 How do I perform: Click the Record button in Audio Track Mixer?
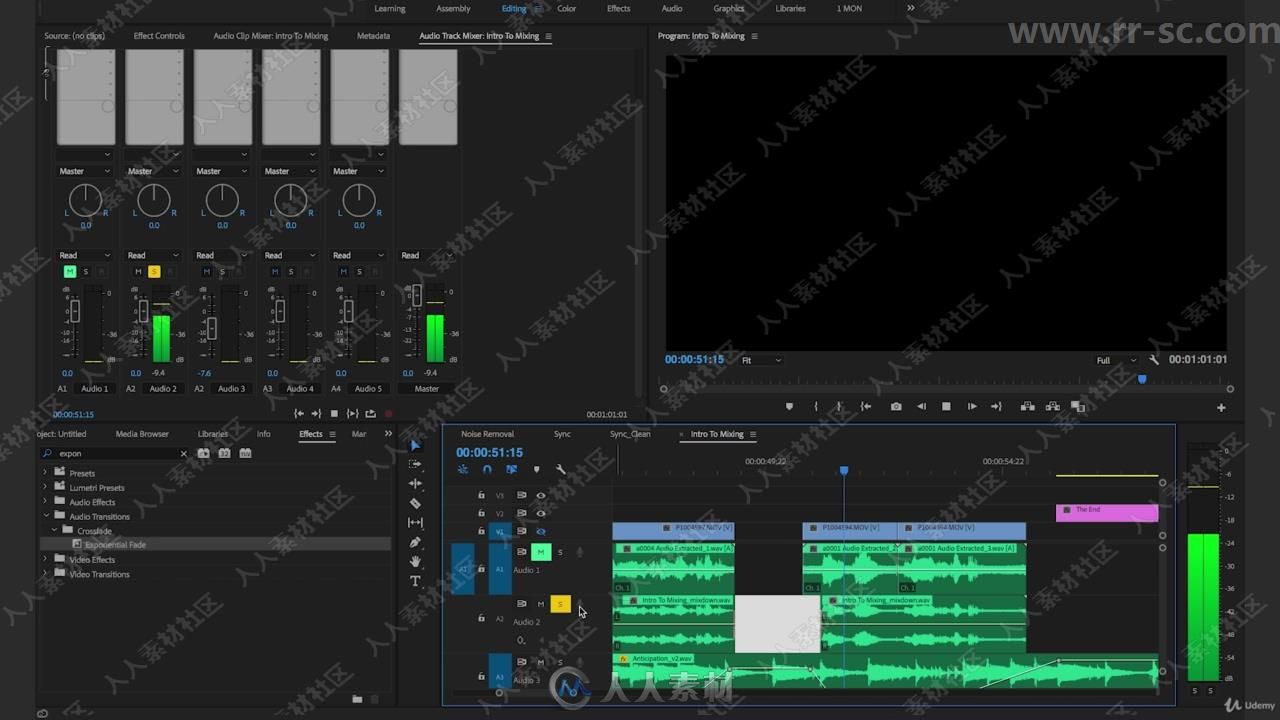pyautogui.click(x=389, y=413)
